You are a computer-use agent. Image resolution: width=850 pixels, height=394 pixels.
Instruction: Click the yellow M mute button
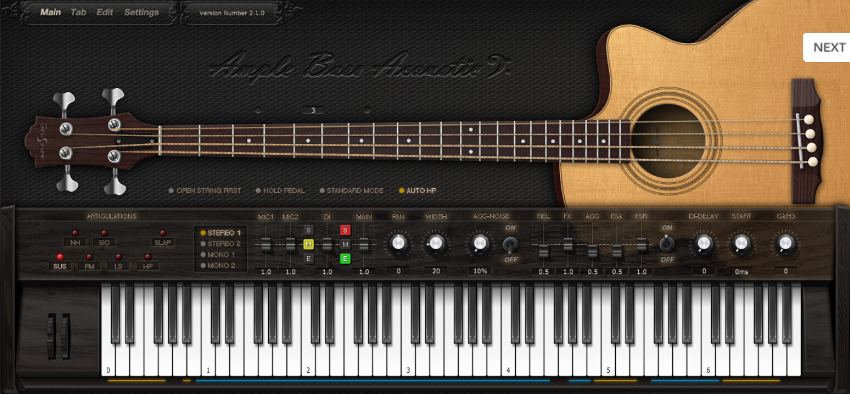click(x=308, y=244)
